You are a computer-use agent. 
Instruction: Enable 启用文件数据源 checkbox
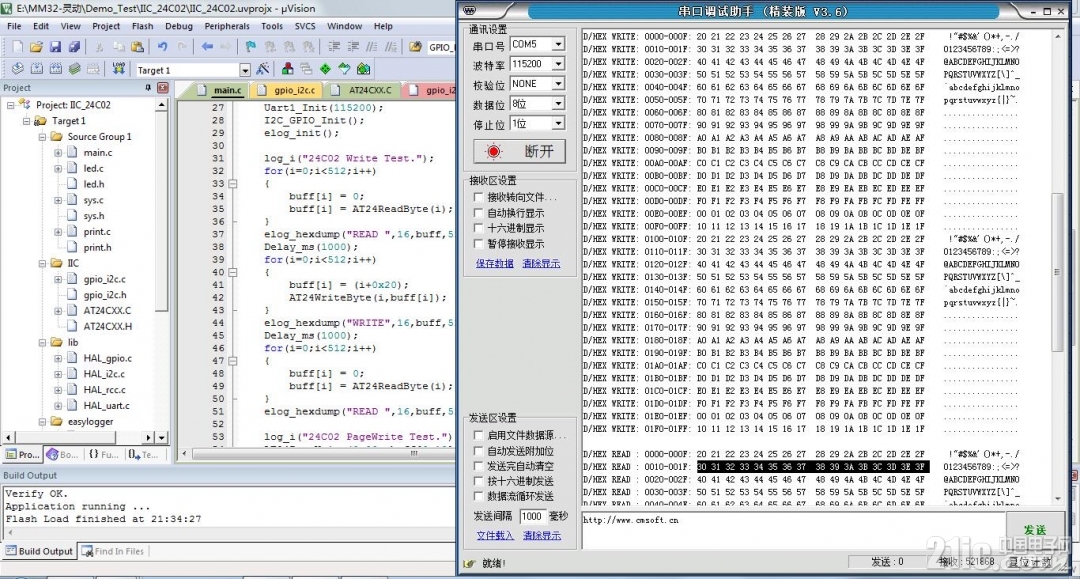[x=479, y=435]
